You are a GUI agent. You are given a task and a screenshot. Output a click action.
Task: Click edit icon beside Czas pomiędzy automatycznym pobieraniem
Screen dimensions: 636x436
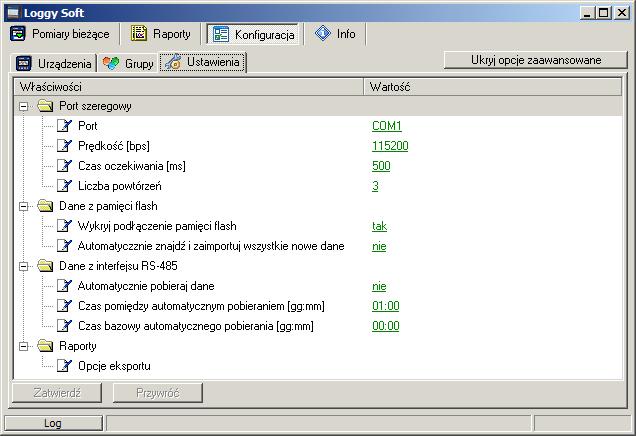[x=64, y=306]
